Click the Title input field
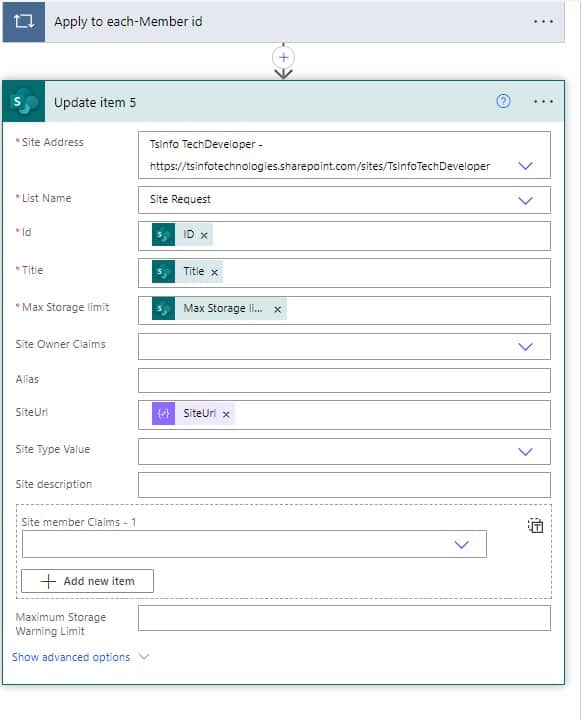 tap(344, 273)
